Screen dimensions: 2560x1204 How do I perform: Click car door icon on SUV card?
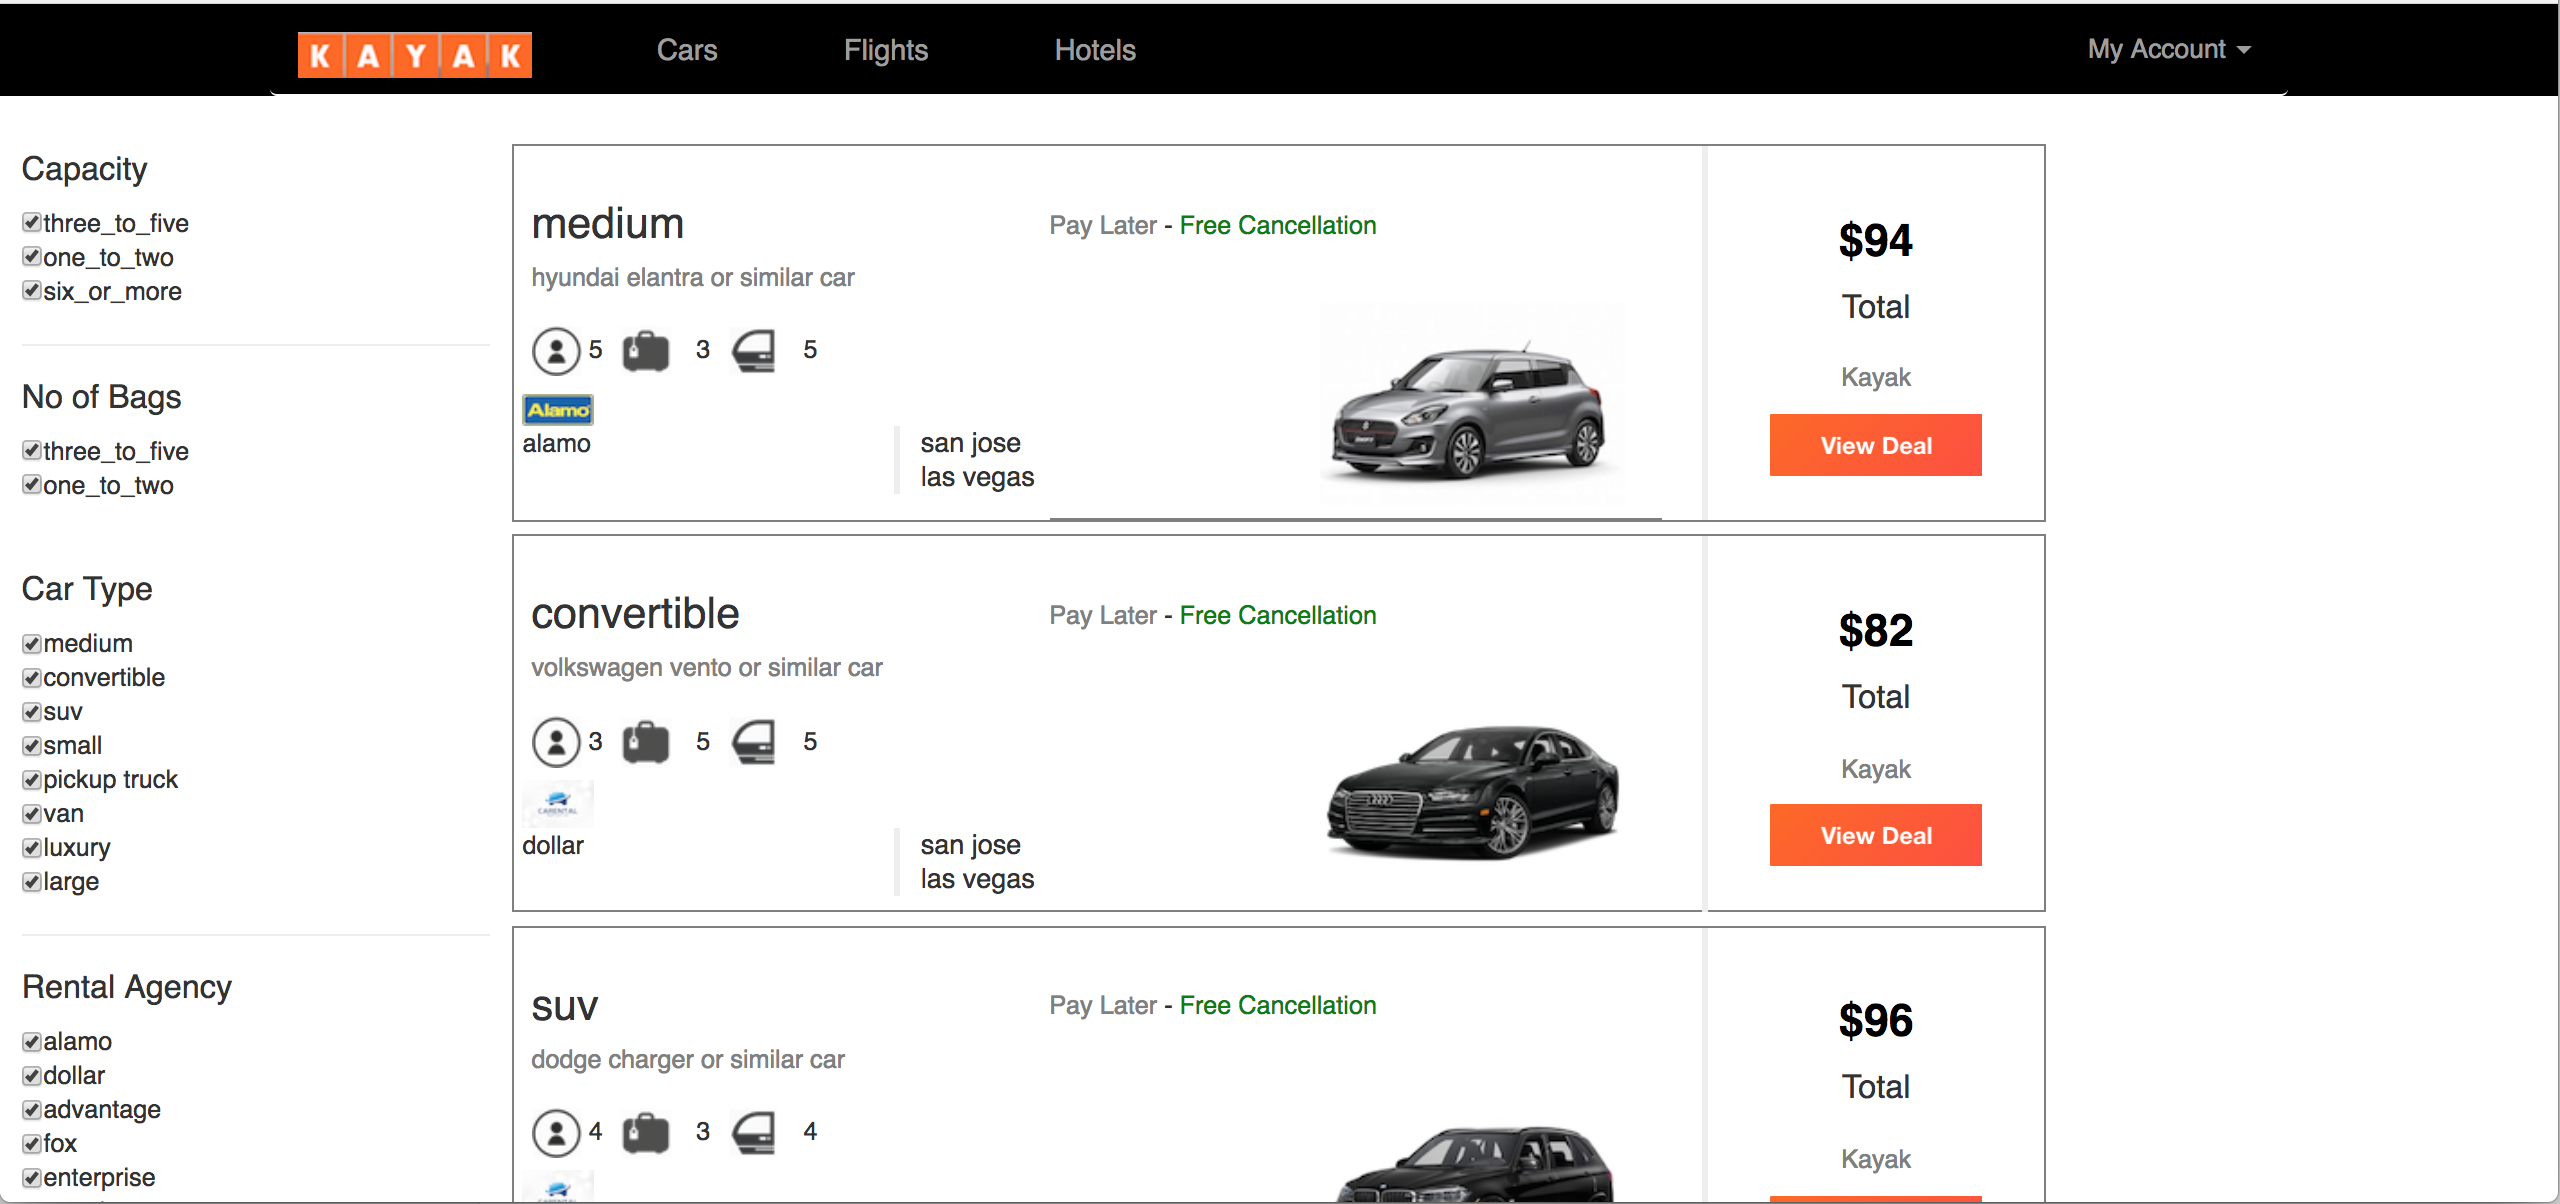tap(754, 1133)
